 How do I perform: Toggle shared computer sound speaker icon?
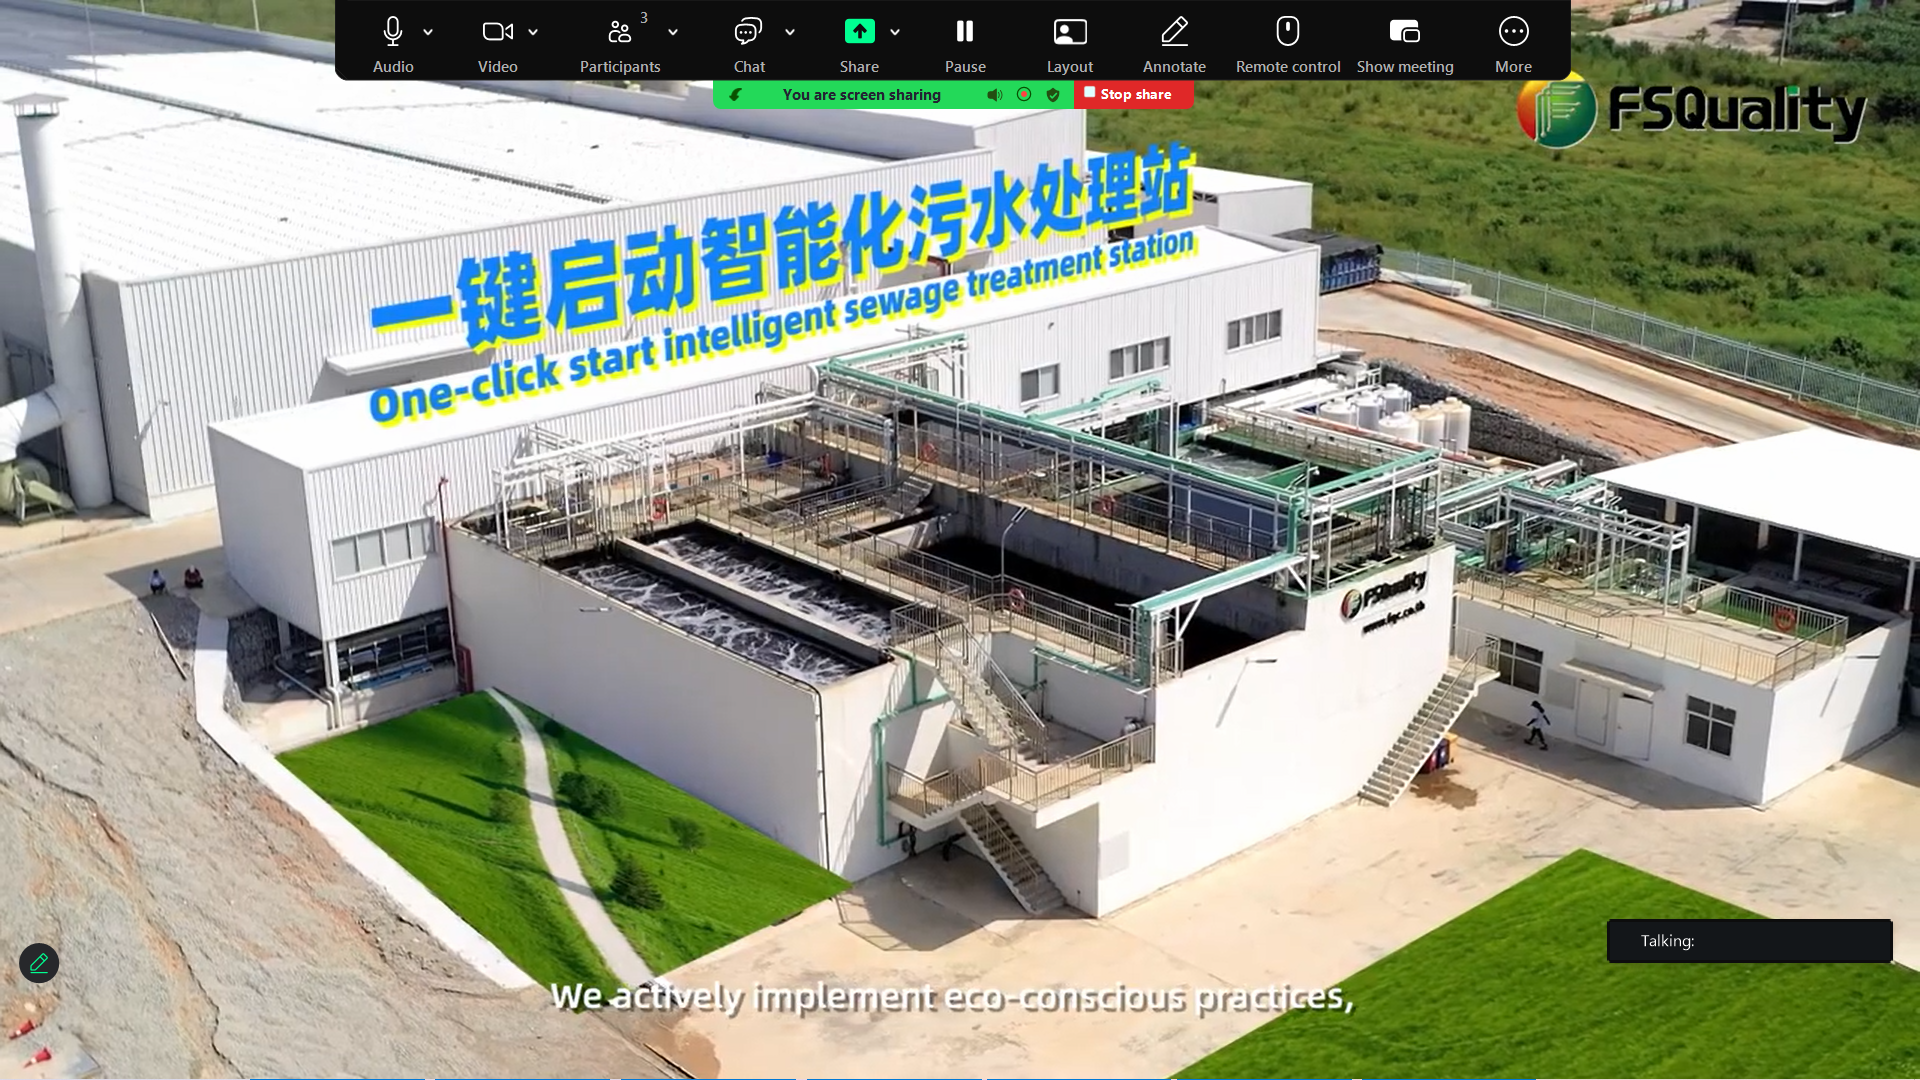coord(994,95)
